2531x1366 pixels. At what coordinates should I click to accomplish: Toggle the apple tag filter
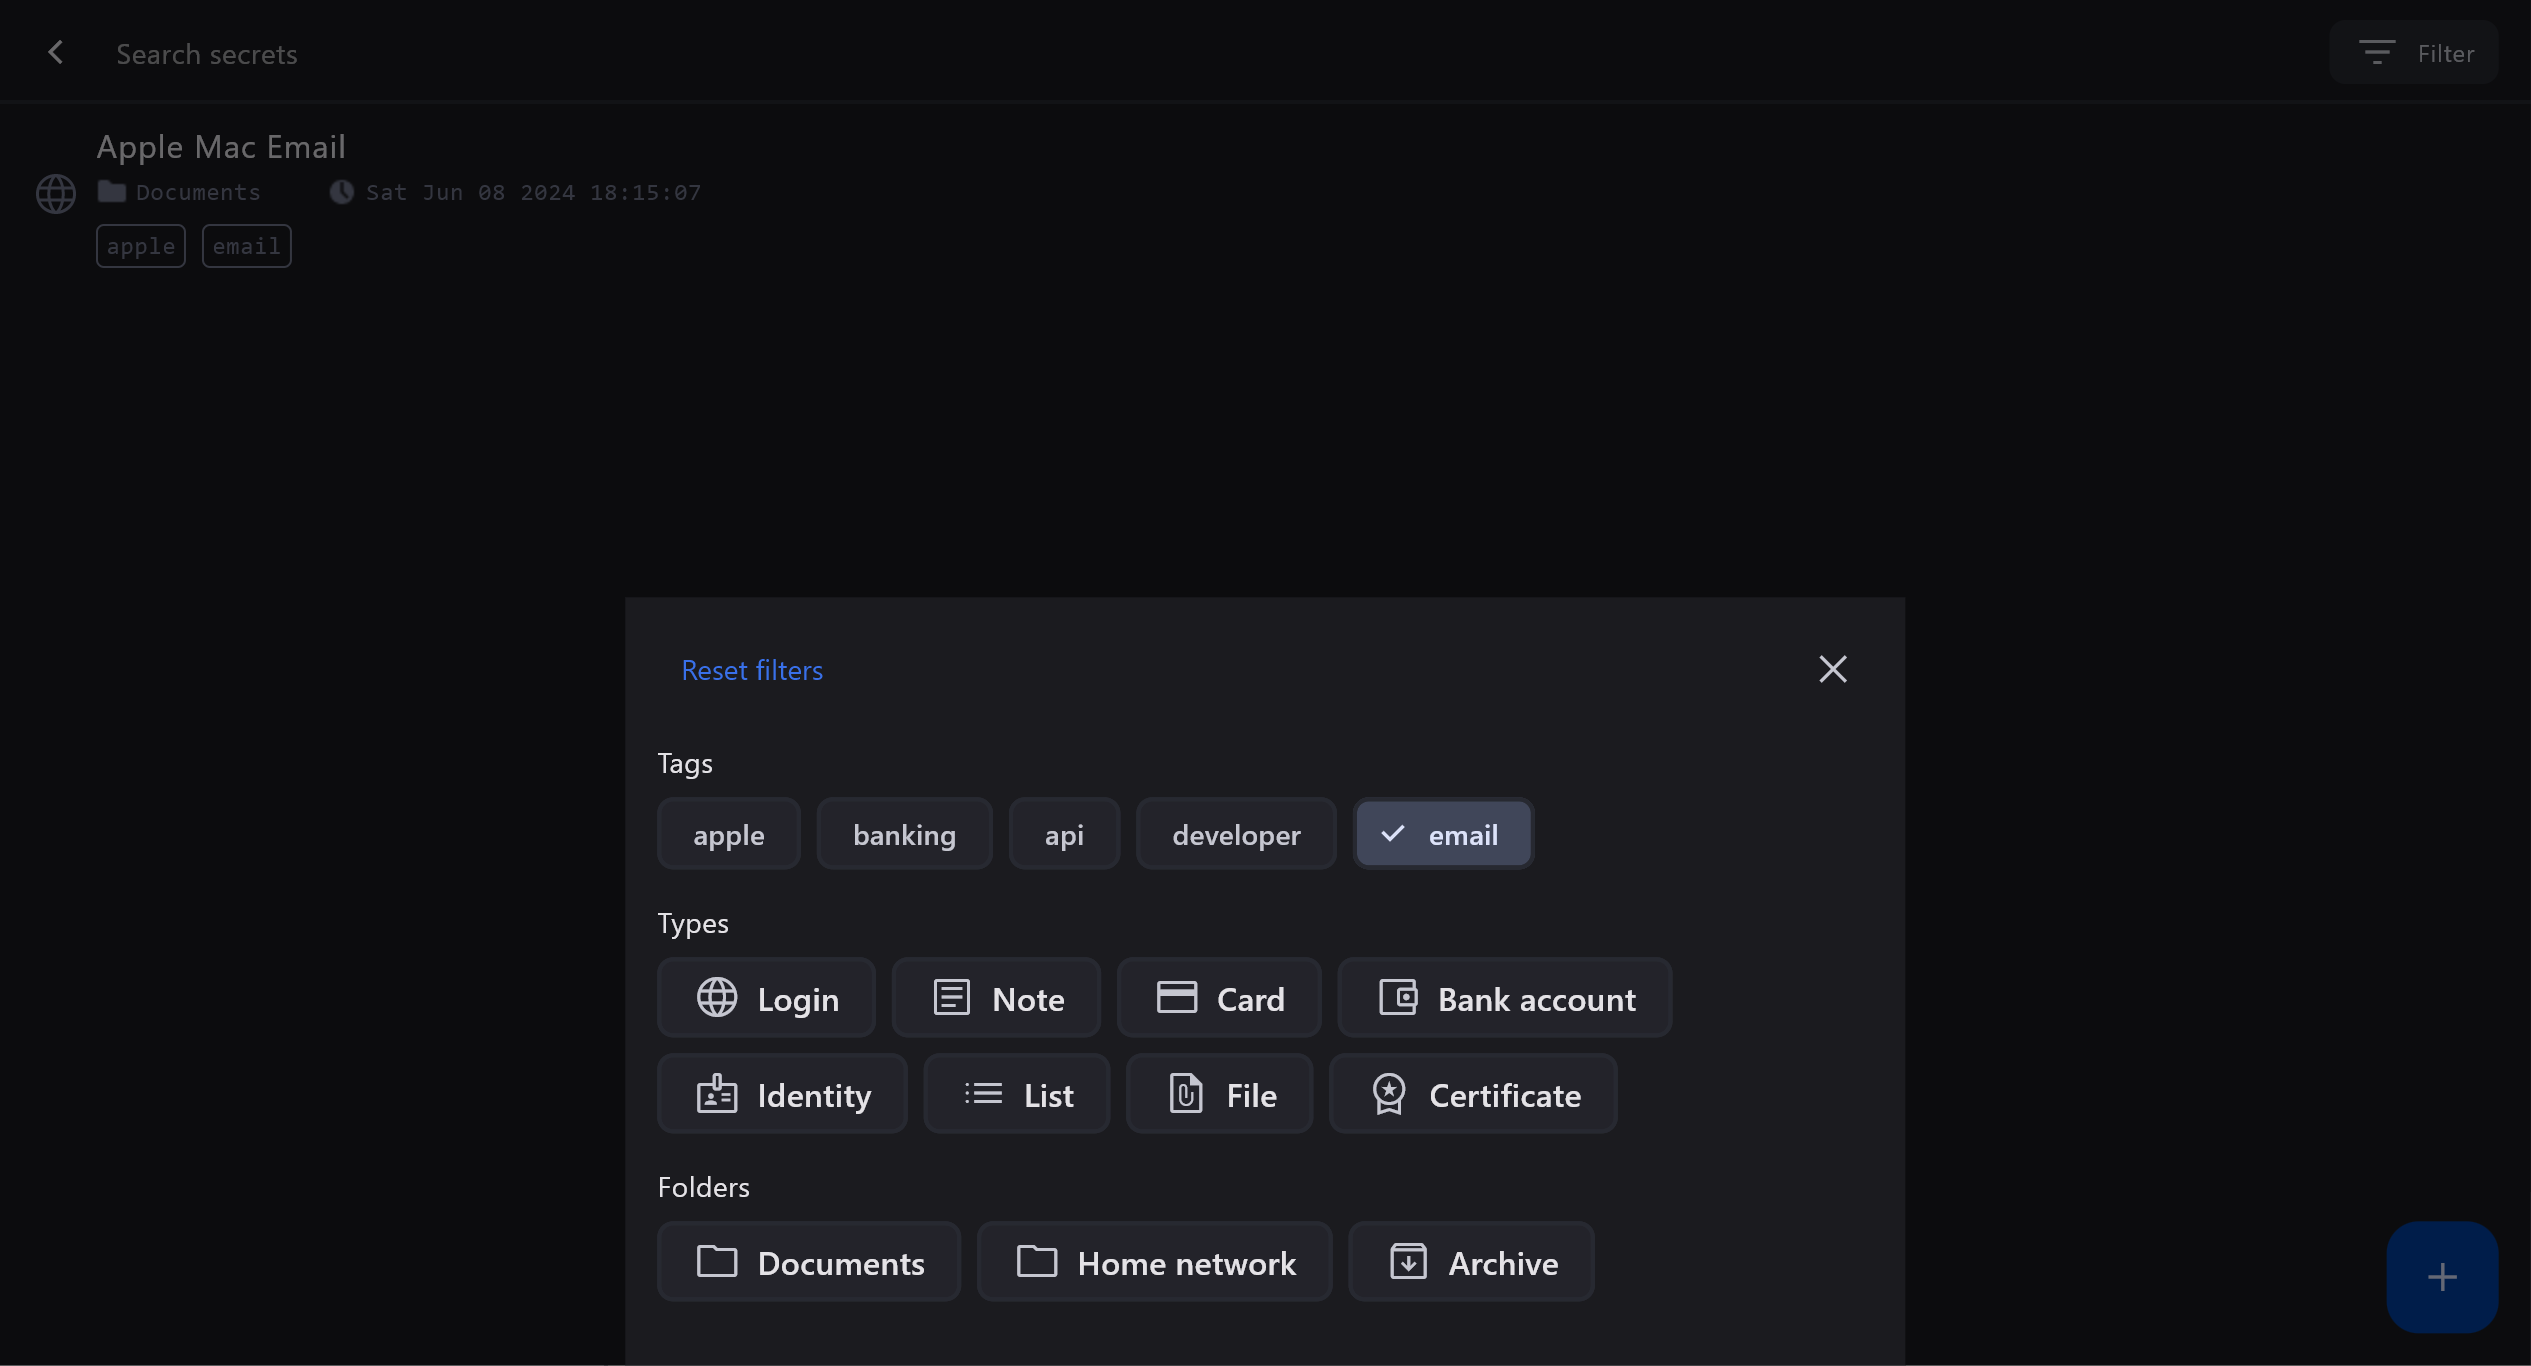(x=728, y=834)
